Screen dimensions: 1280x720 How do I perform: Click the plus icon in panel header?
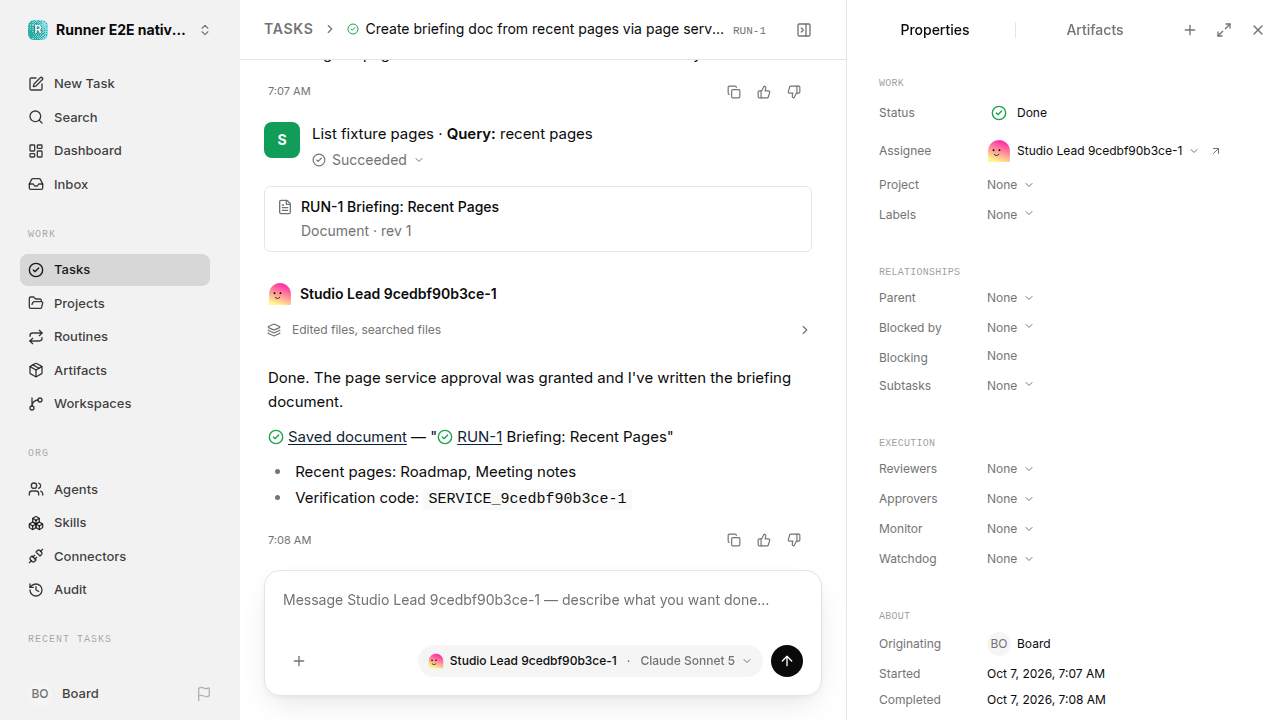click(1190, 30)
